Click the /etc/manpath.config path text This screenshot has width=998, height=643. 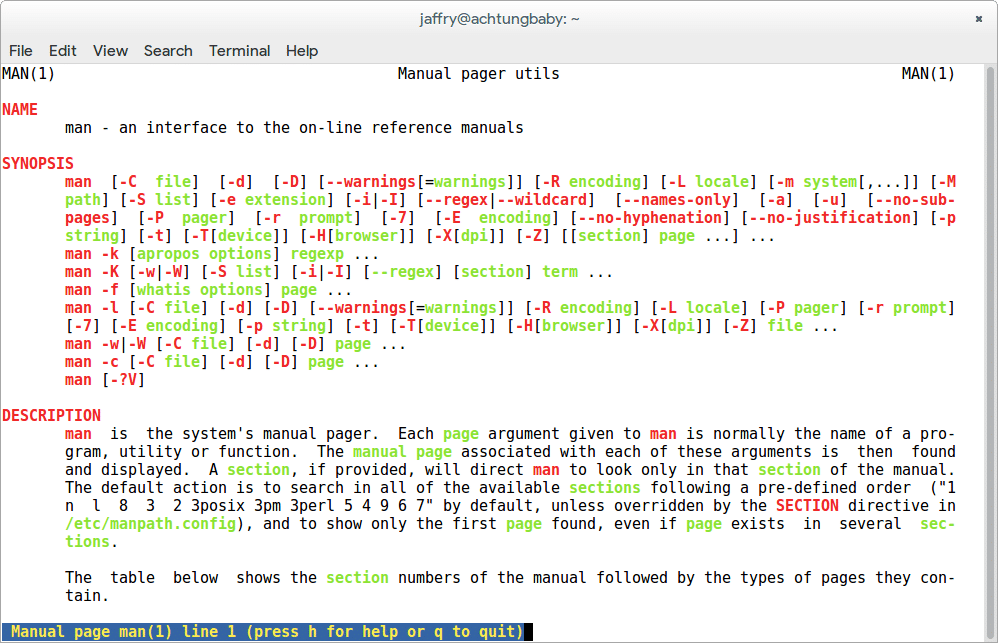pos(151,524)
